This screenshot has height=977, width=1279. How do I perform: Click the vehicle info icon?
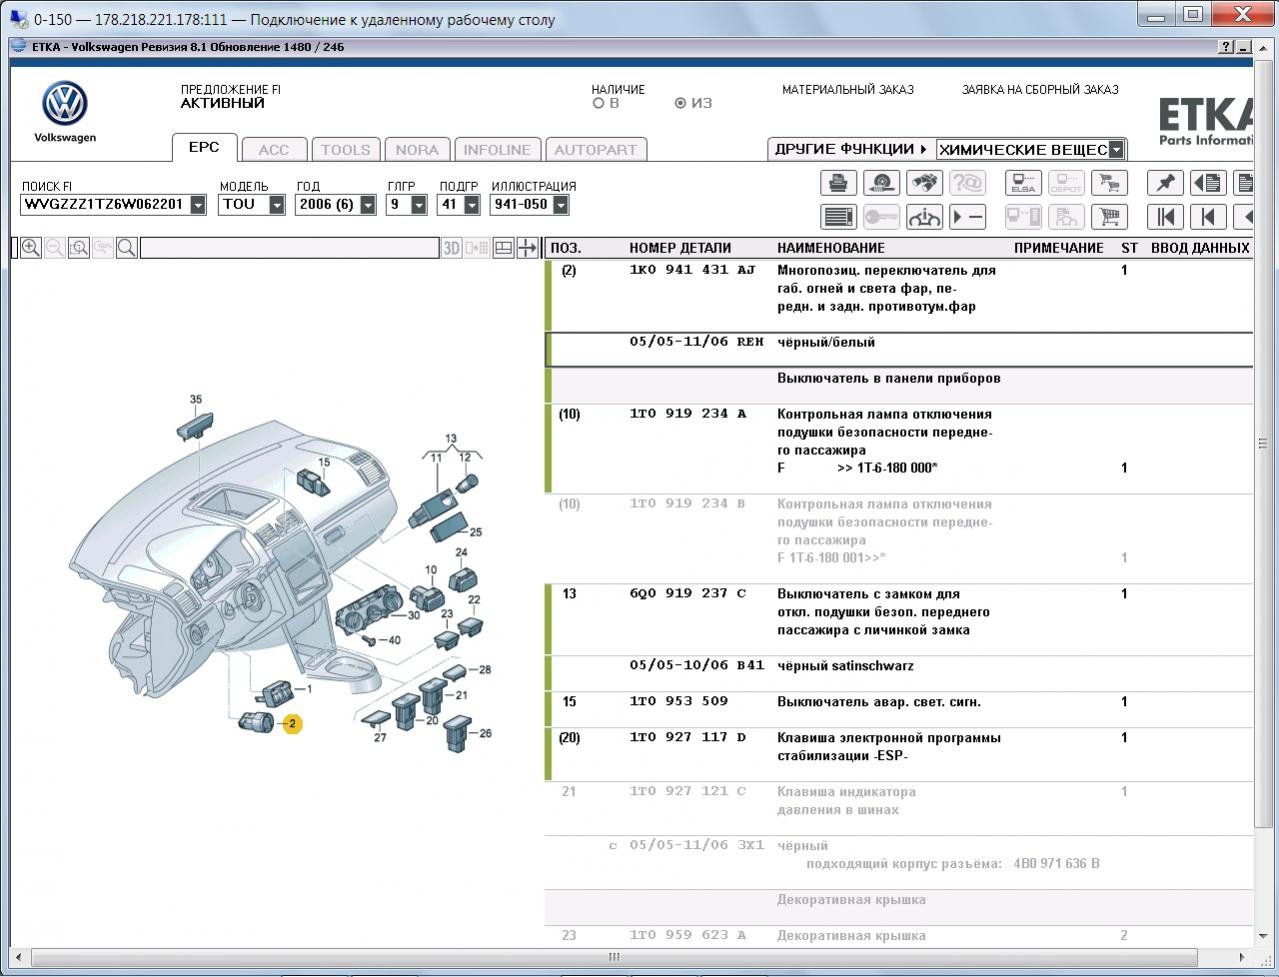pos(924,216)
